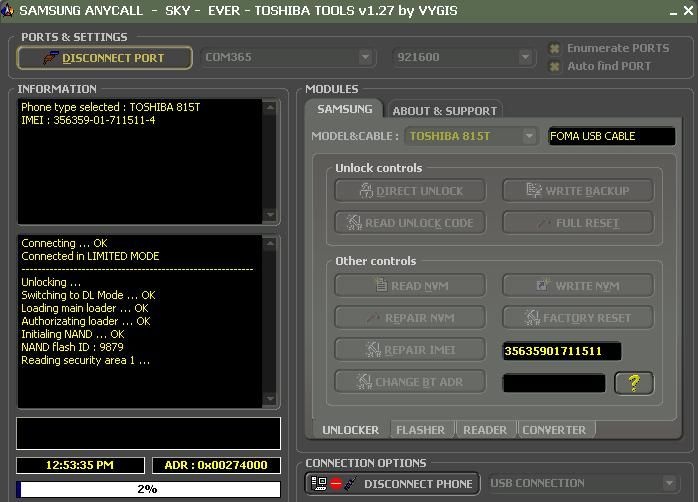Open the COM365 port dropdown
The width and height of the screenshot is (698, 502).
coord(365,57)
